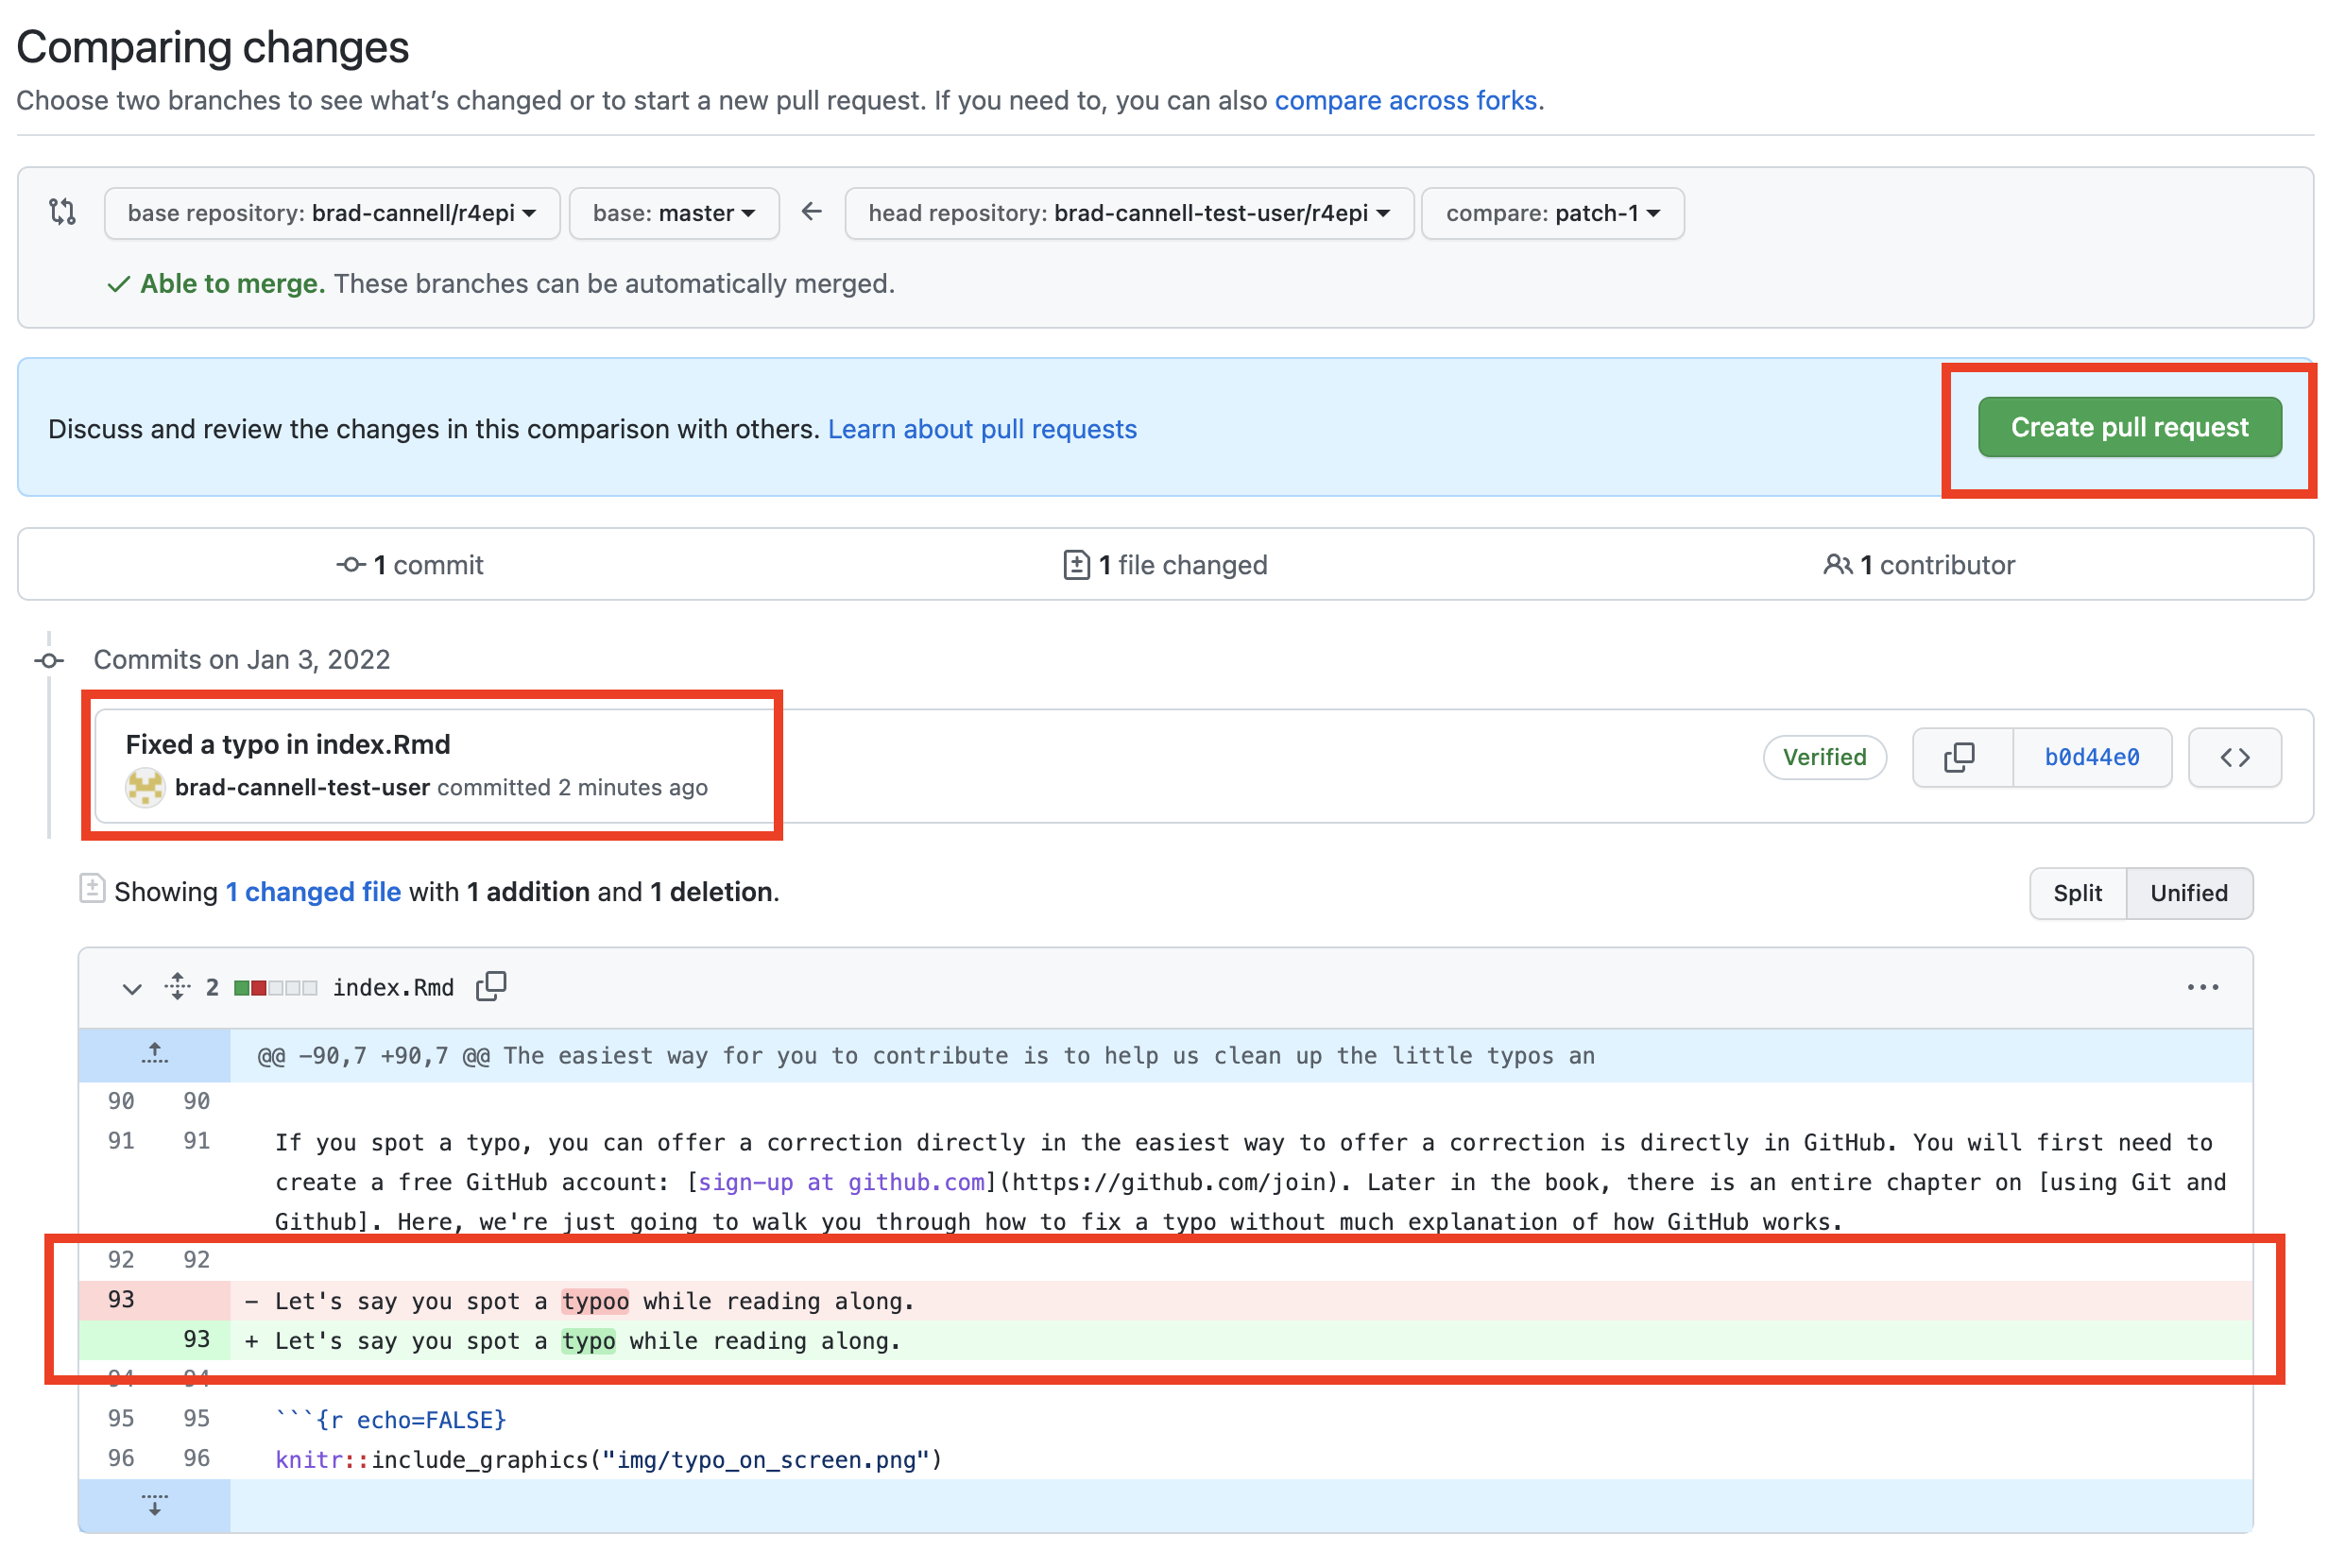Click sign-up at github.com text in diff

[841, 1182]
